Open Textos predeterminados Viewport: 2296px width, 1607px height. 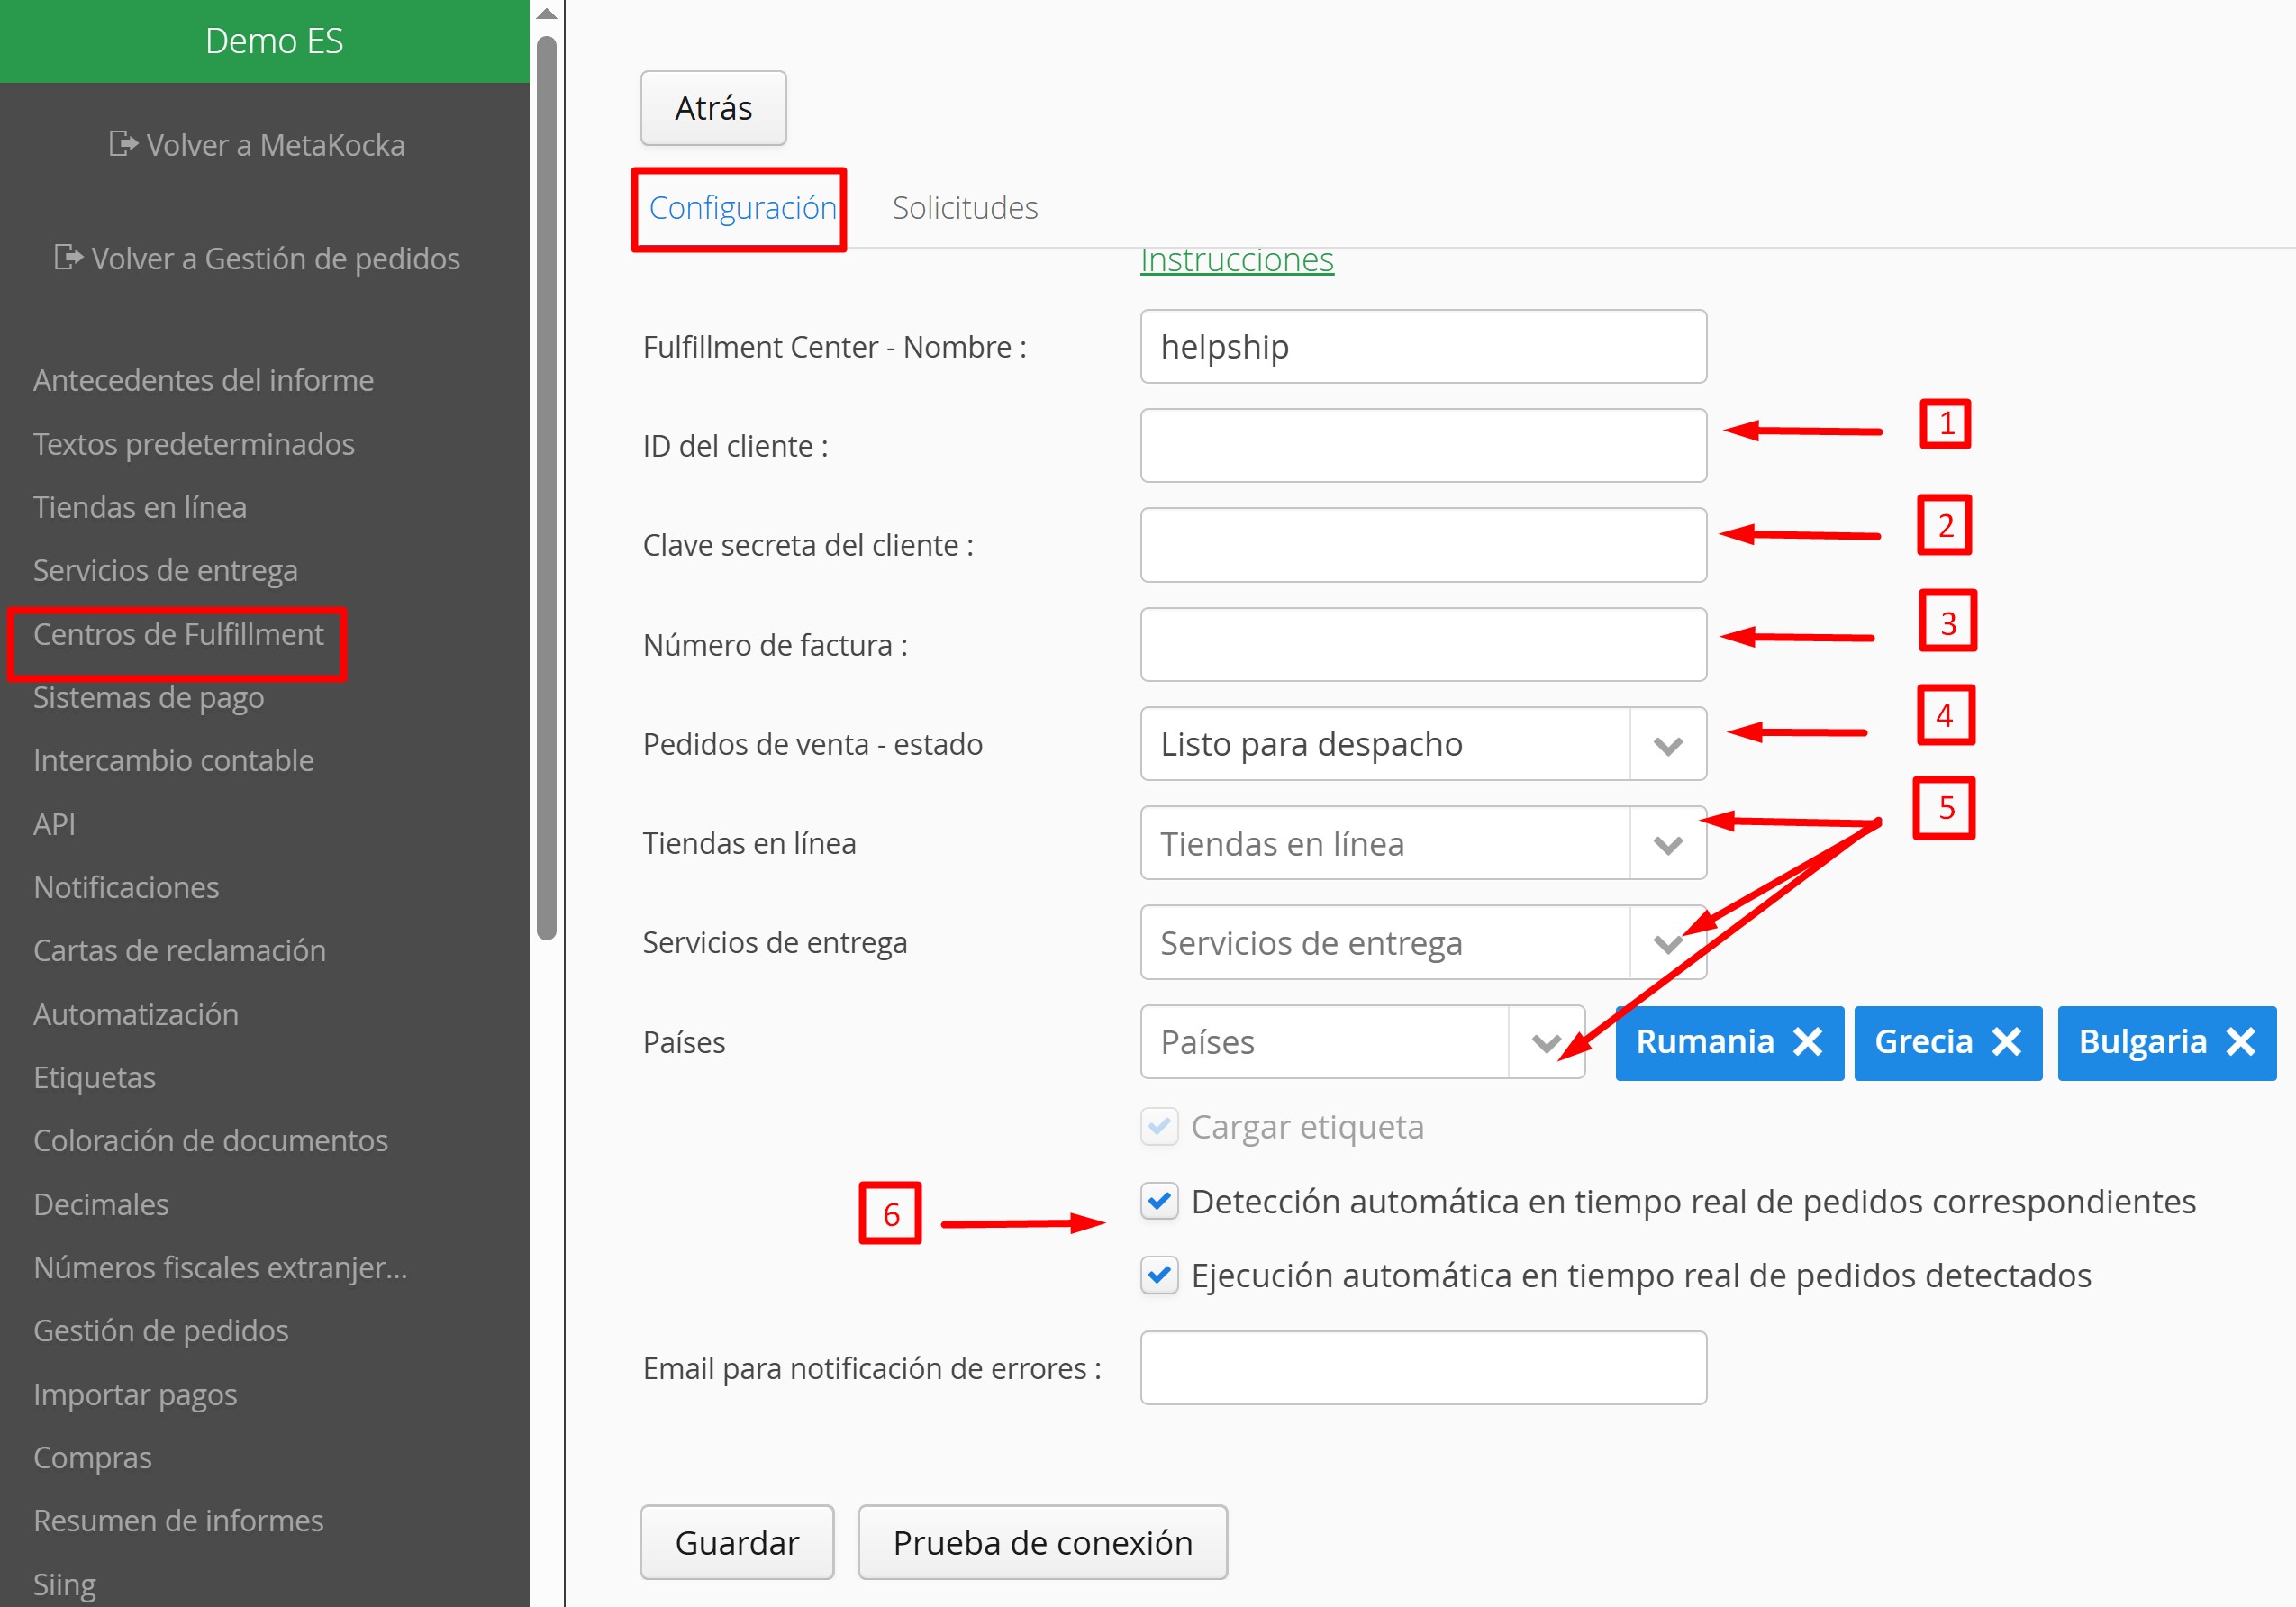click(x=194, y=444)
